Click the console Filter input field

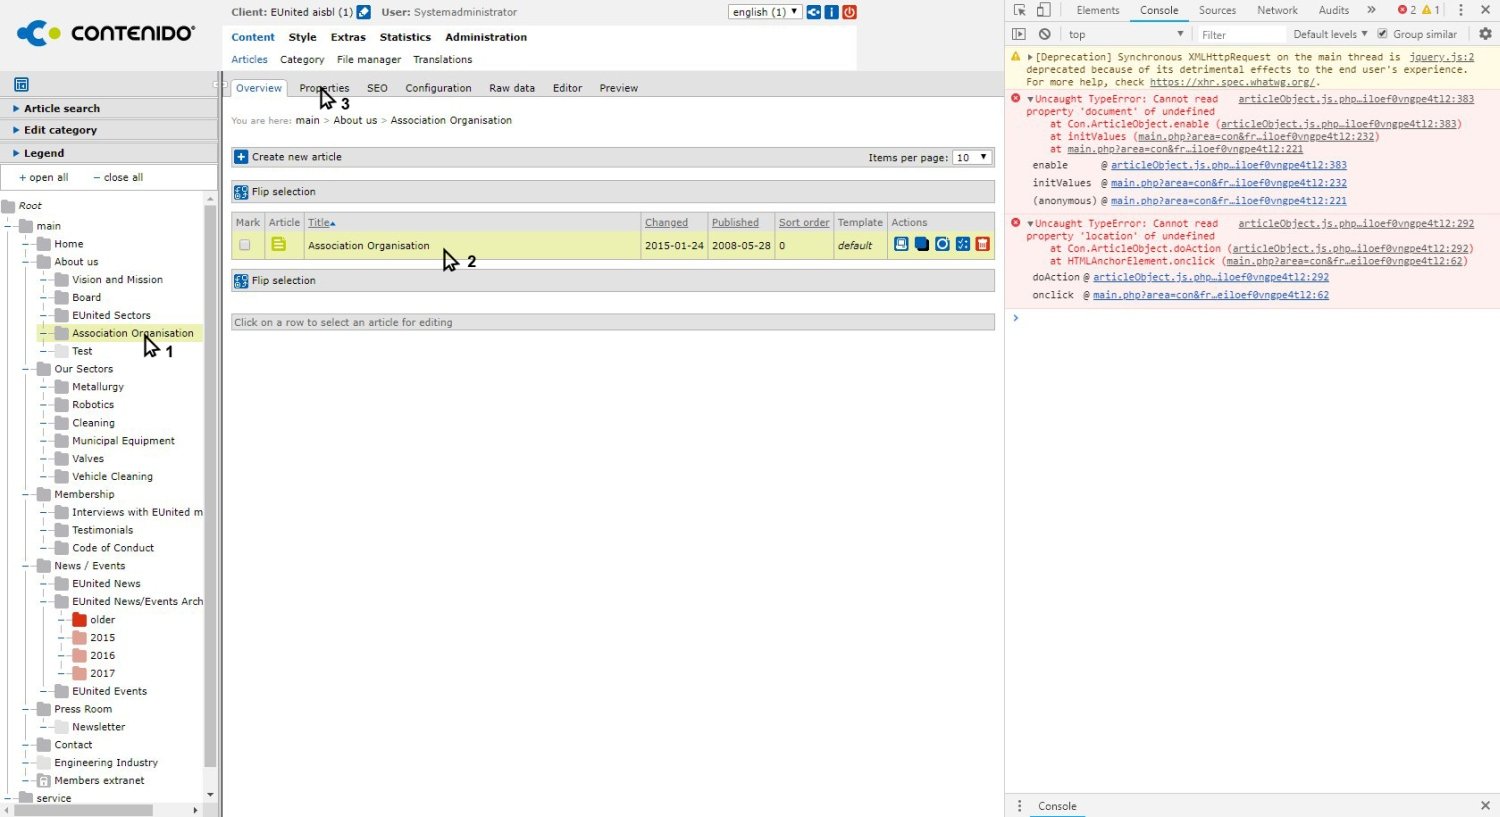pyautogui.click(x=1240, y=34)
